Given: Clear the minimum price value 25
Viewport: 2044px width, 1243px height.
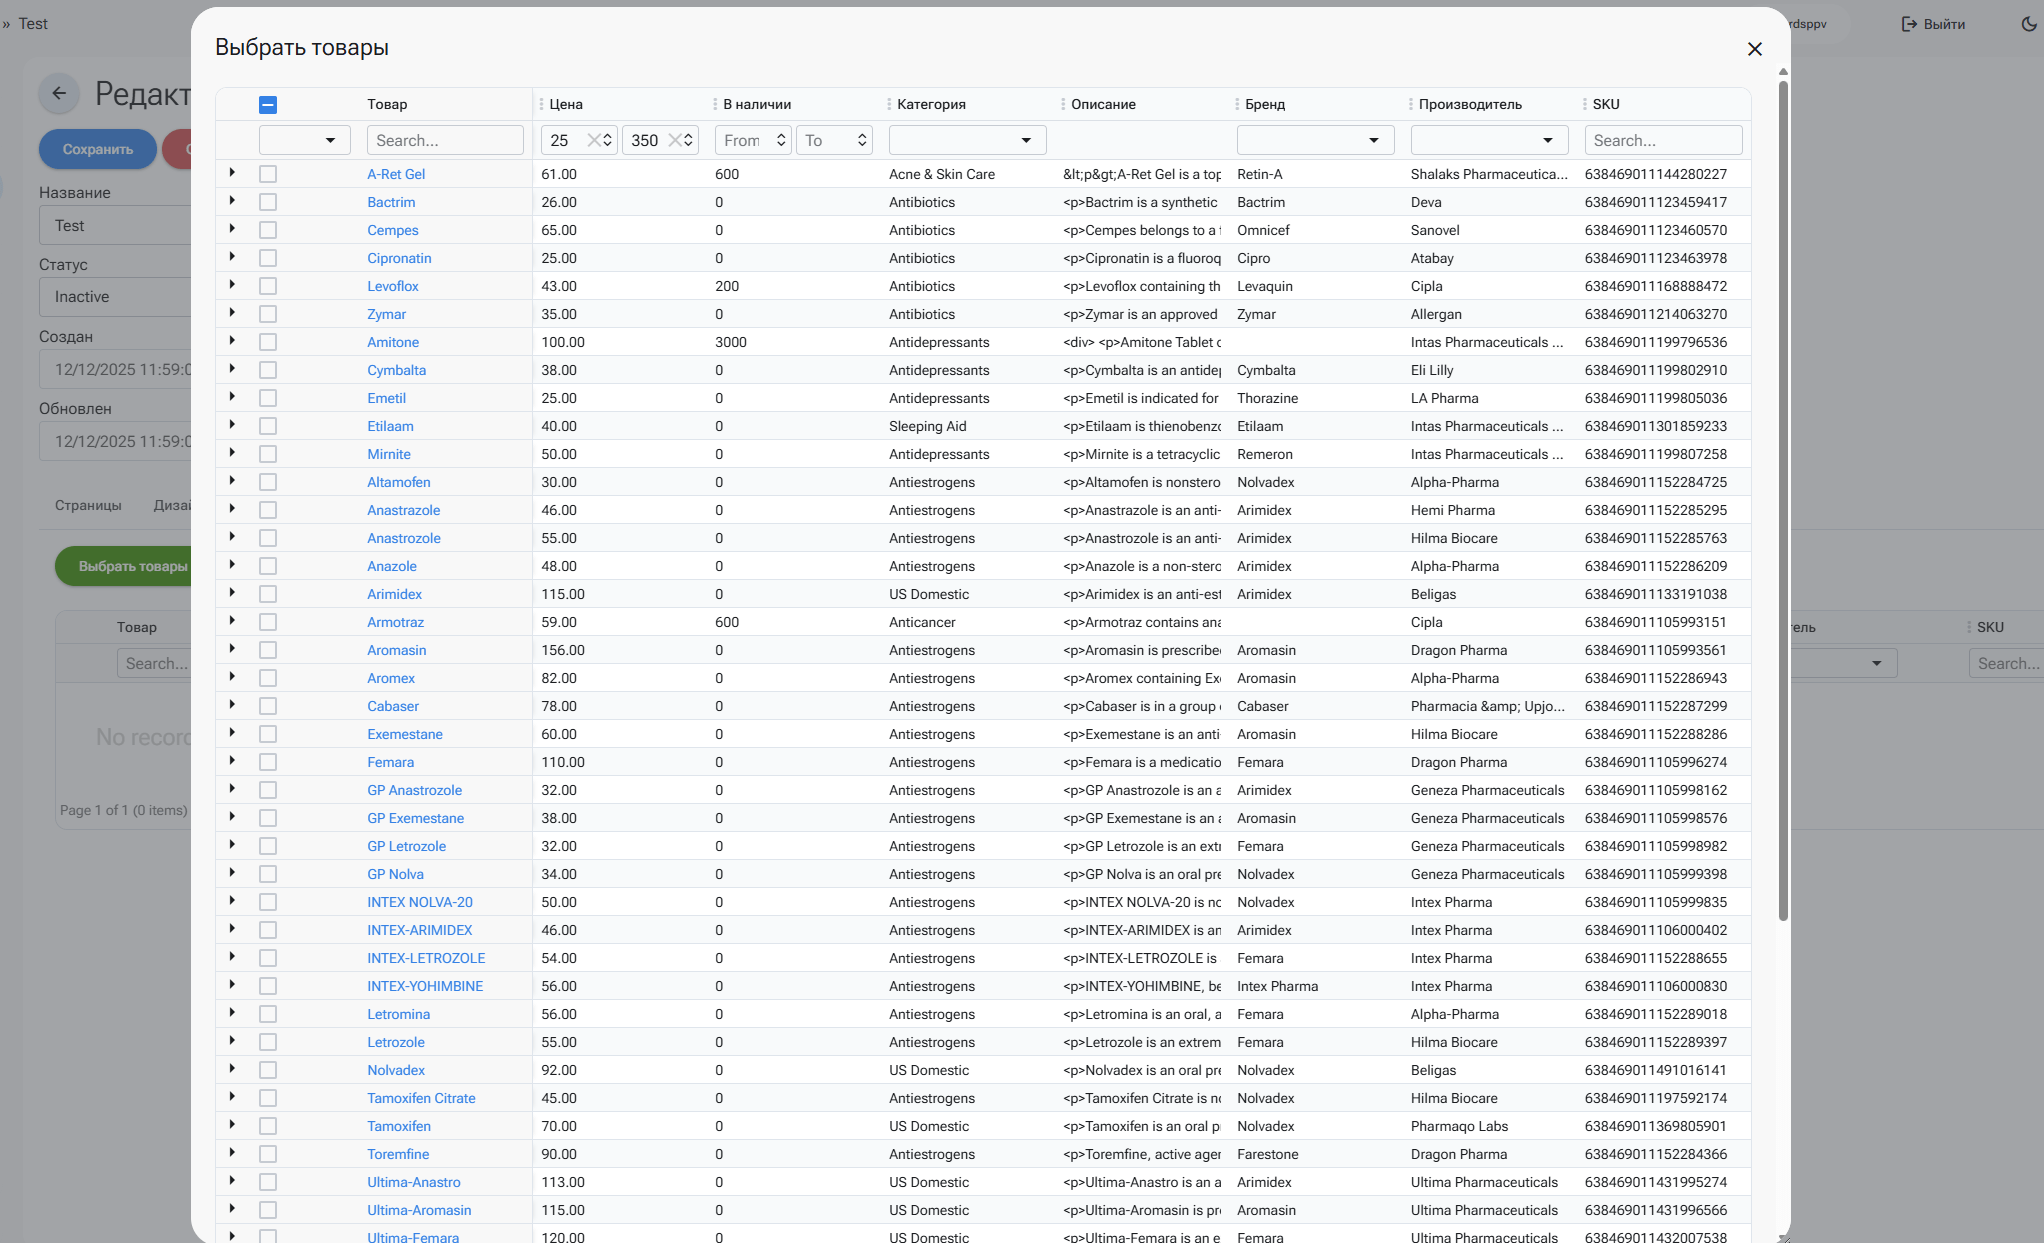Looking at the screenshot, I should [x=593, y=140].
